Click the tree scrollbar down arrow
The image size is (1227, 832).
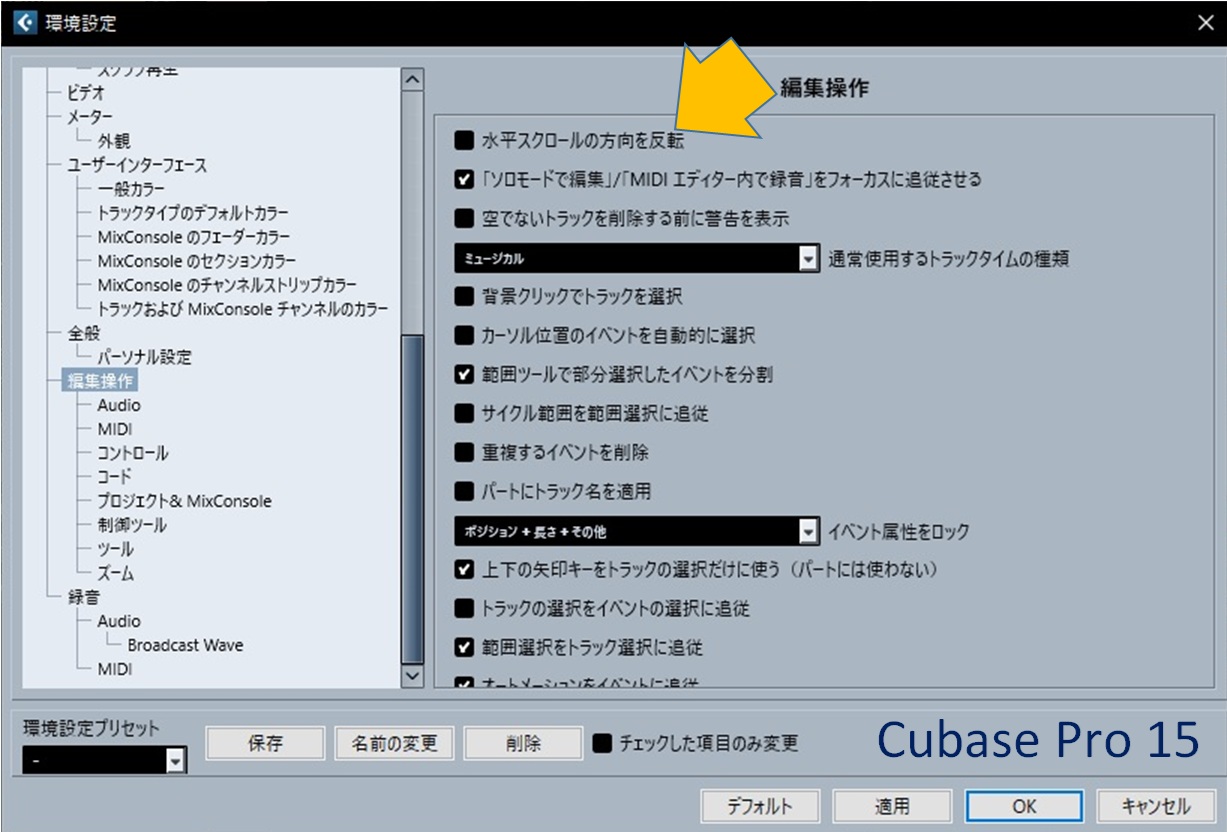click(x=412, y=676)
